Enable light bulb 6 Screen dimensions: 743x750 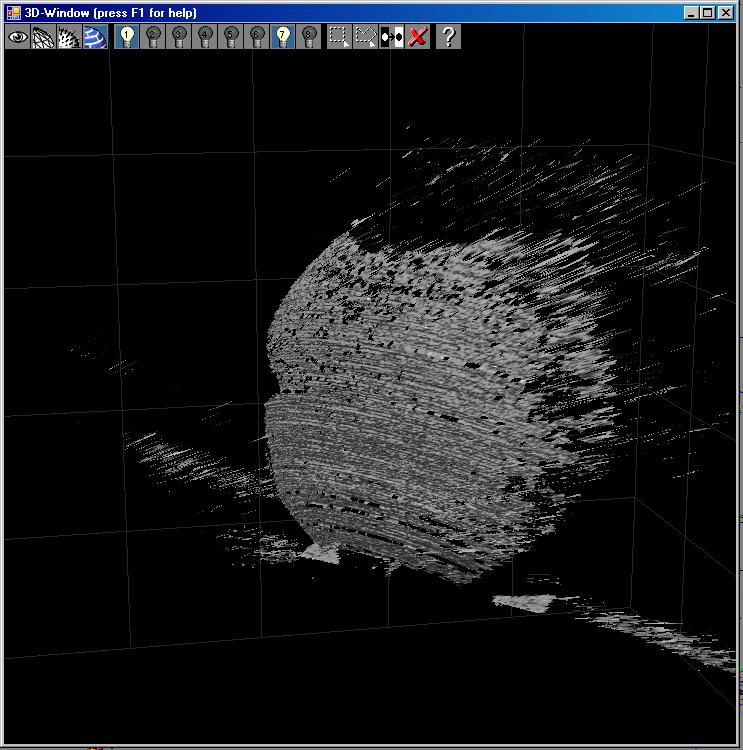257,37
